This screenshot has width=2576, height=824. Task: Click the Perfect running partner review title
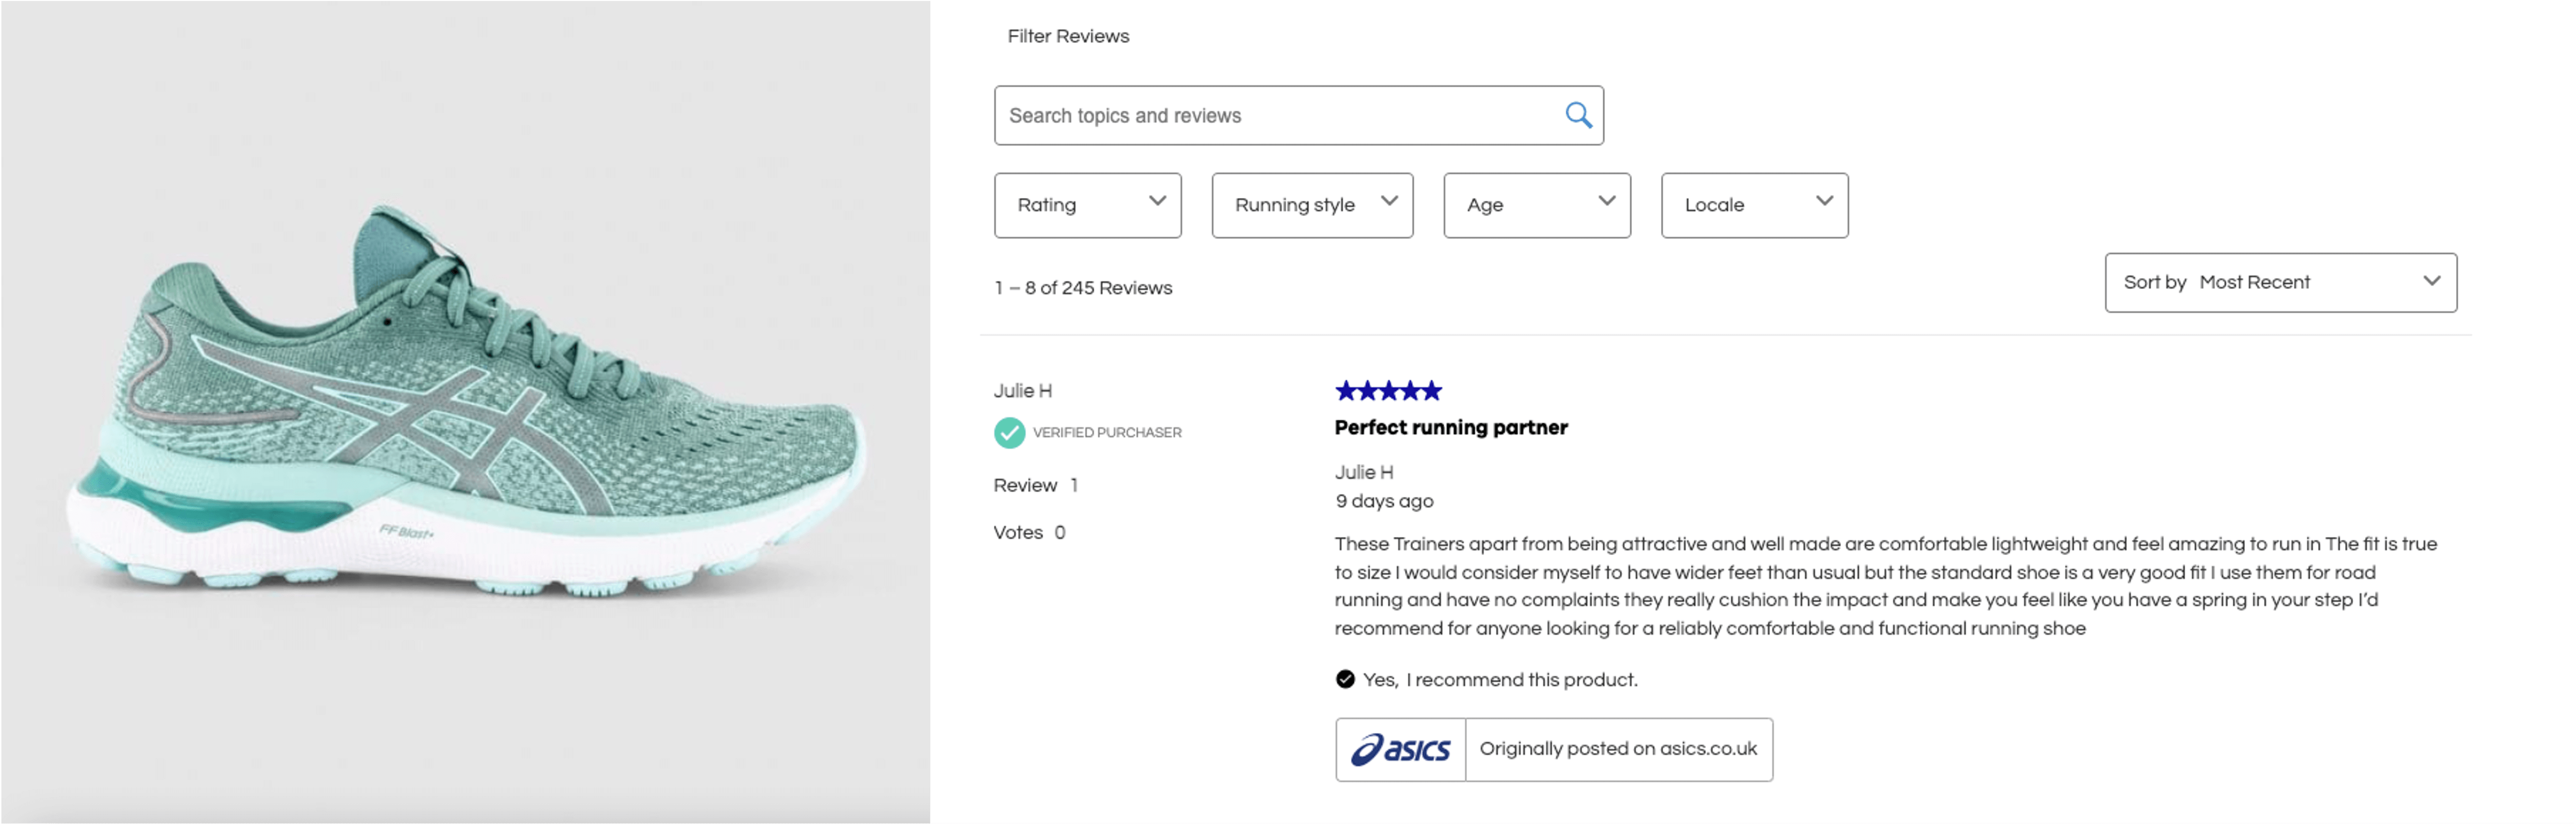coord(1450,427)
